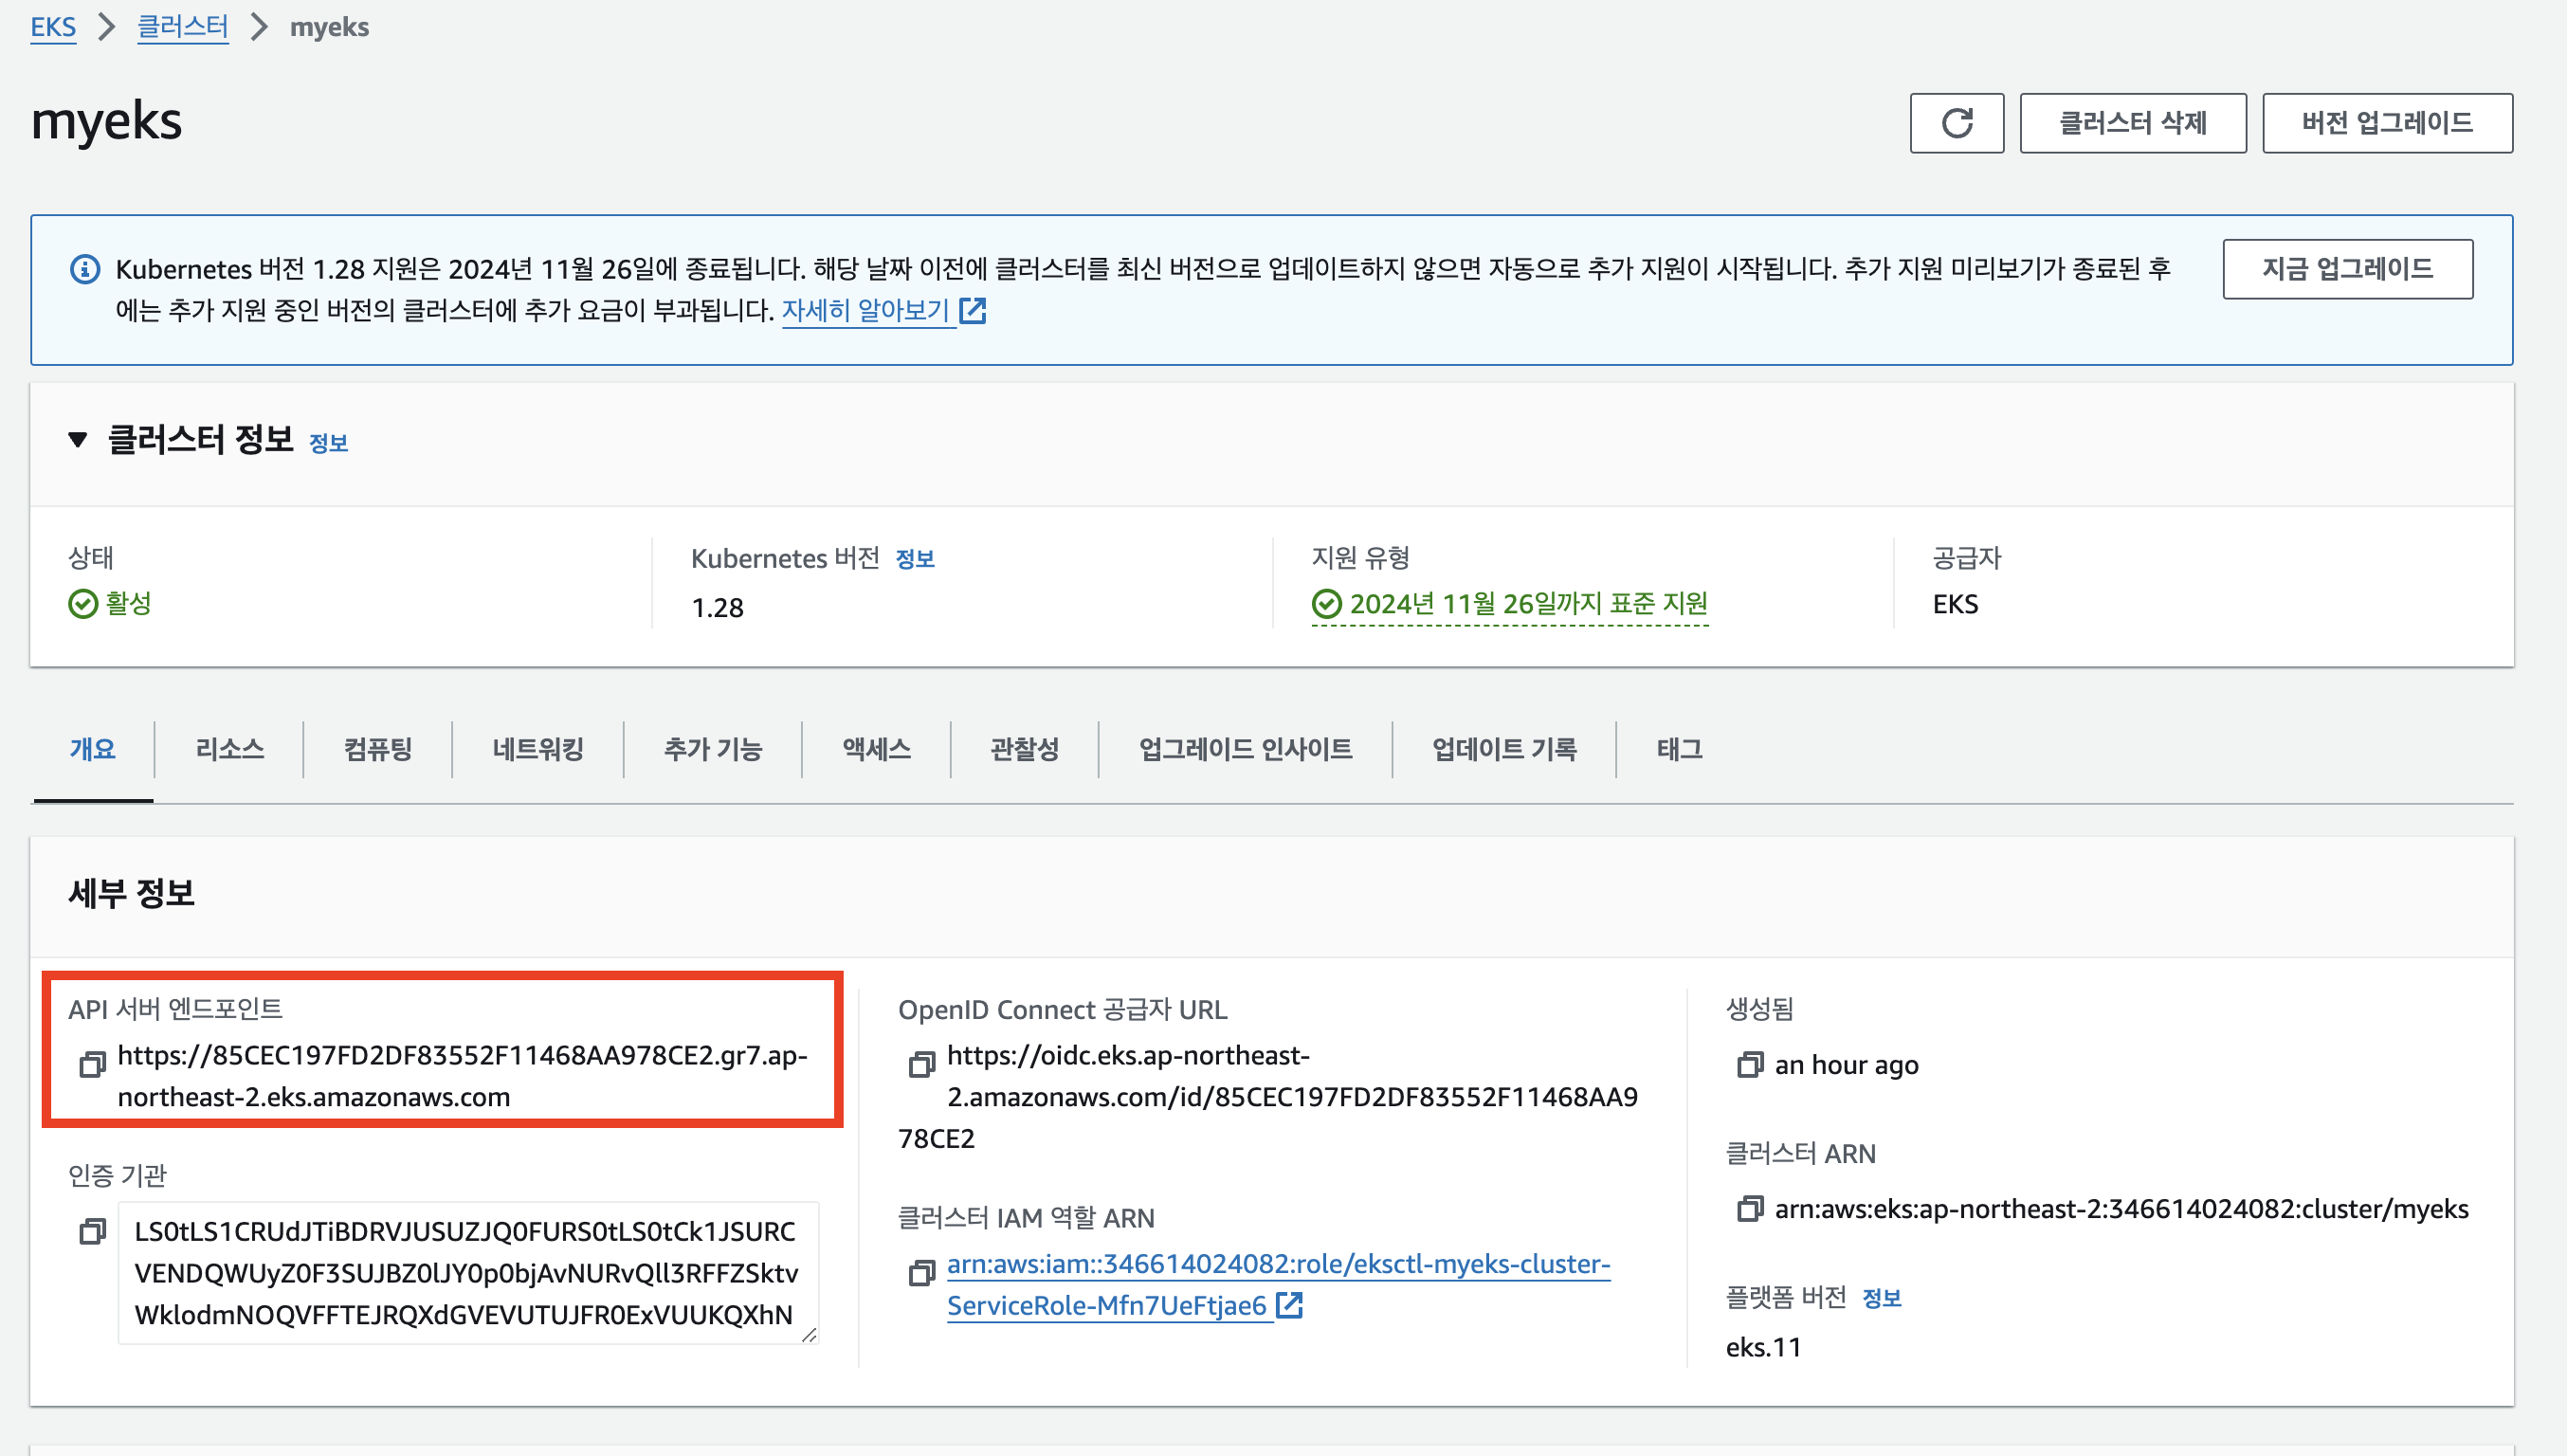Open the external-link icon beside ServiceRole-Mfn7UeFtjae6
Image resolution: width=2567 pixels, height=1456 pixels.
click(1289, 1305)
